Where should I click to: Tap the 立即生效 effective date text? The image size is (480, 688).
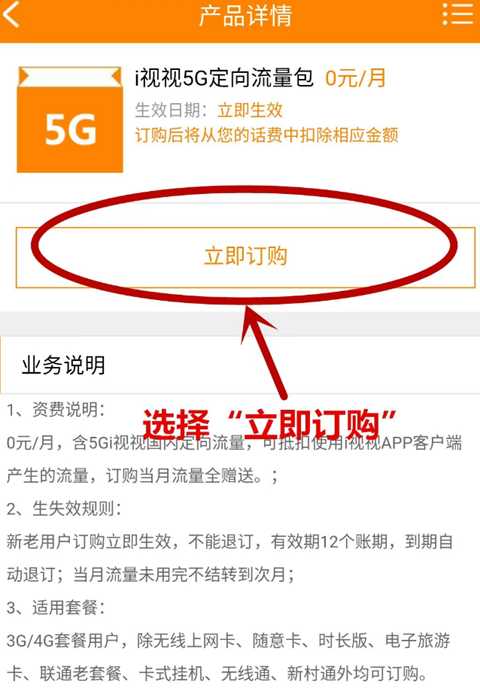click(250, 110)
